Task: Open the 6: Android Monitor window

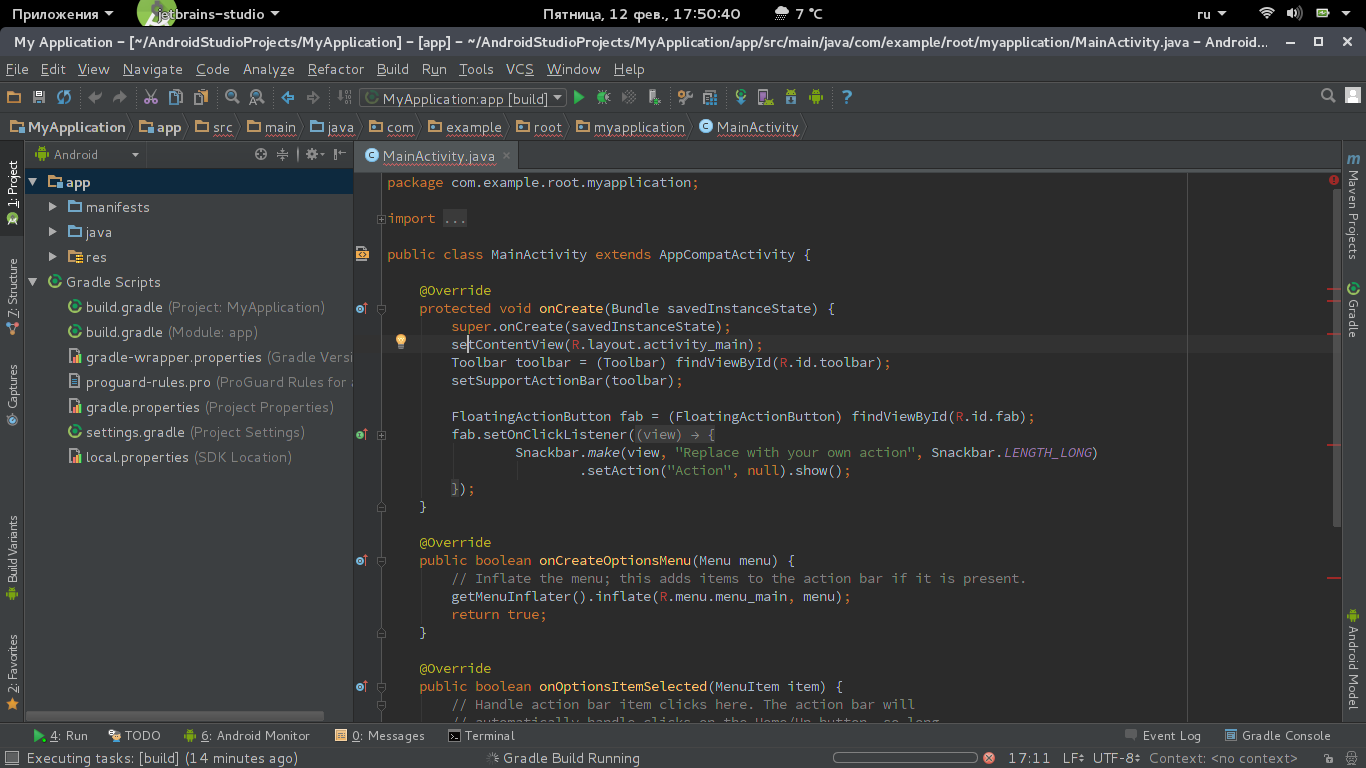Action: (248, 735)
